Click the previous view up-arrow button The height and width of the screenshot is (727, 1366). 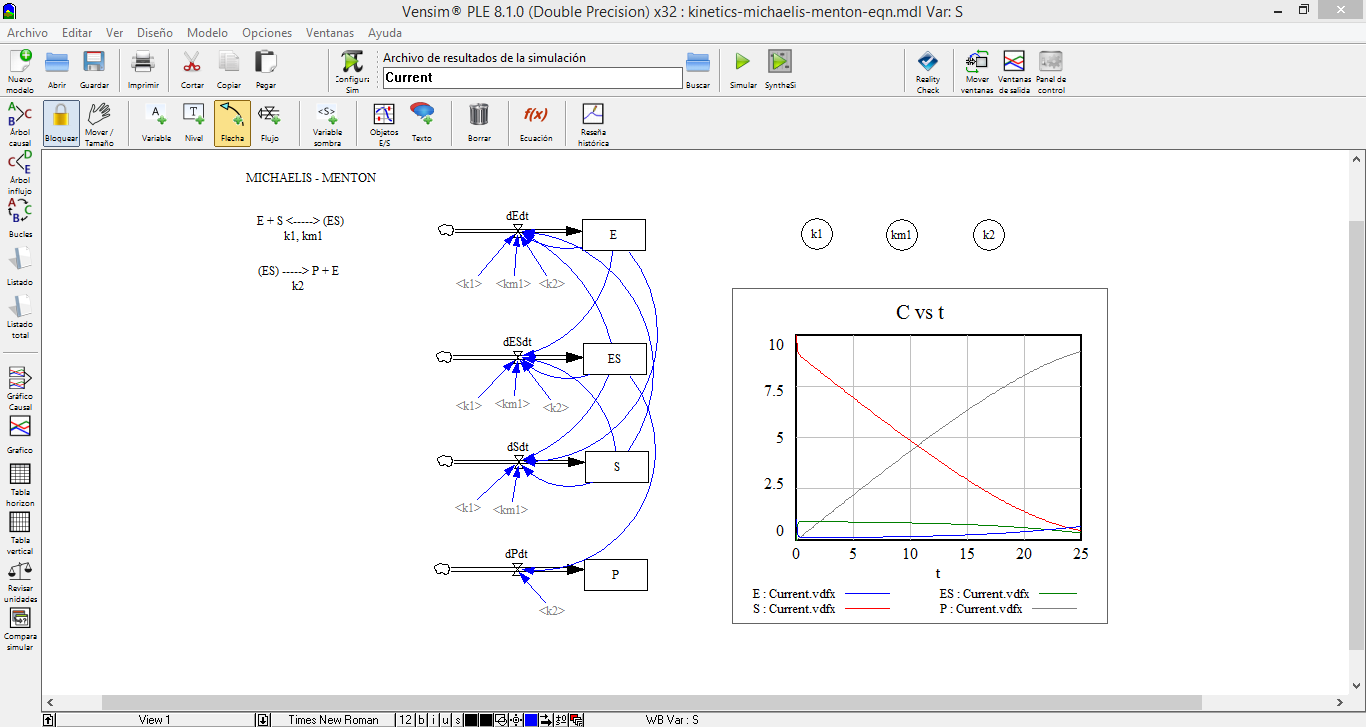click(48, 720)
